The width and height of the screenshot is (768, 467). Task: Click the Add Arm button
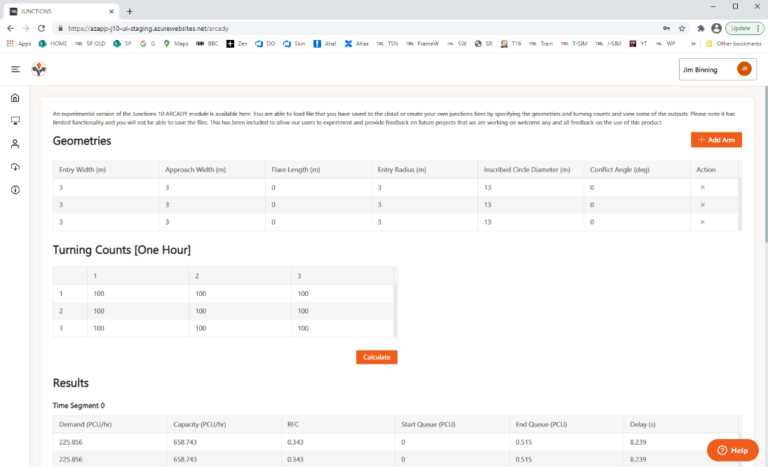(x=716, y=140)
